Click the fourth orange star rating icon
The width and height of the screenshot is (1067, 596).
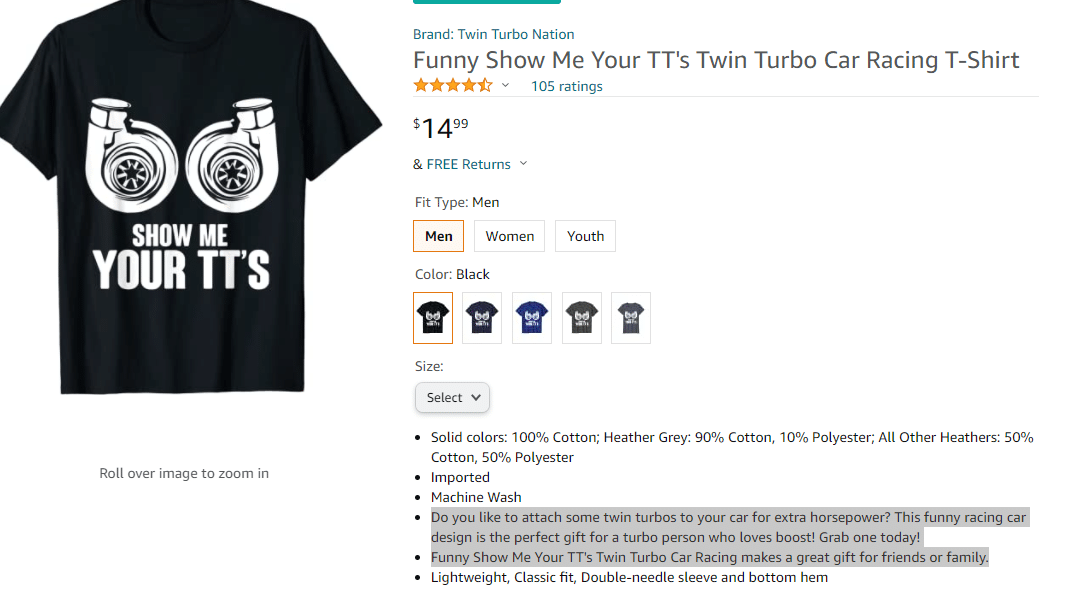[470, 85]
